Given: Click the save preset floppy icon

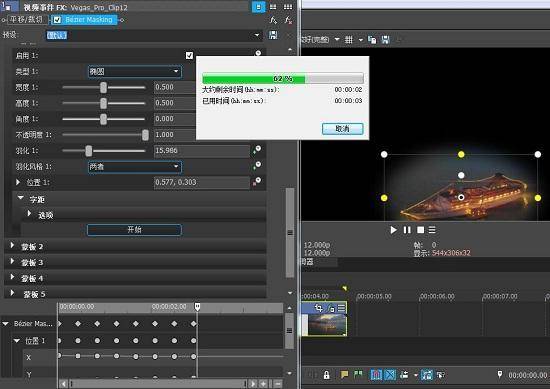Looking at the screenshot, I should click(273, 35).
